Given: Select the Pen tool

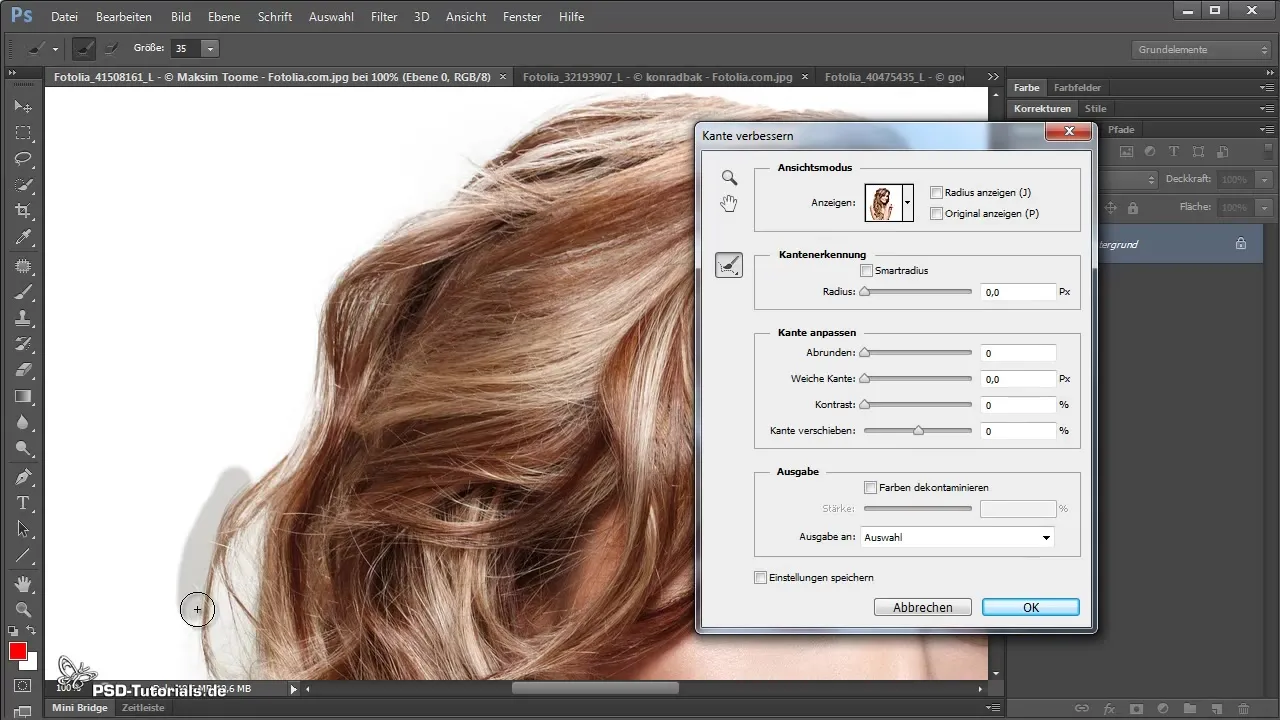Looking at the screenshot, I should point(23,476).
